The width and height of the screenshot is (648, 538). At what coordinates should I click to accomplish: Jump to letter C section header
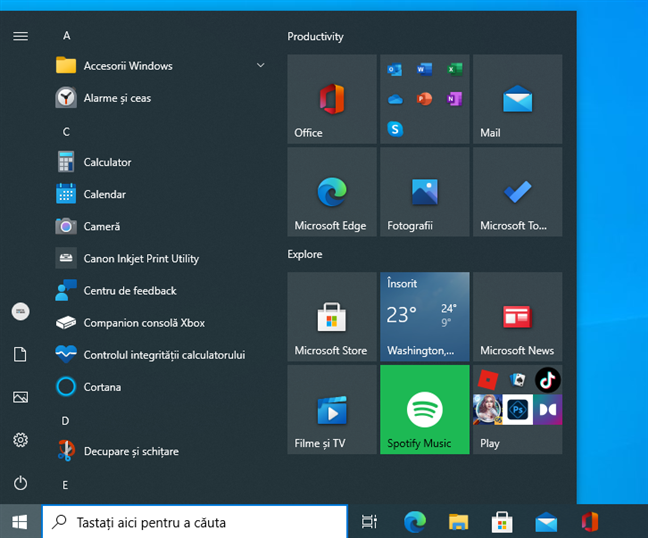[66, 132]
